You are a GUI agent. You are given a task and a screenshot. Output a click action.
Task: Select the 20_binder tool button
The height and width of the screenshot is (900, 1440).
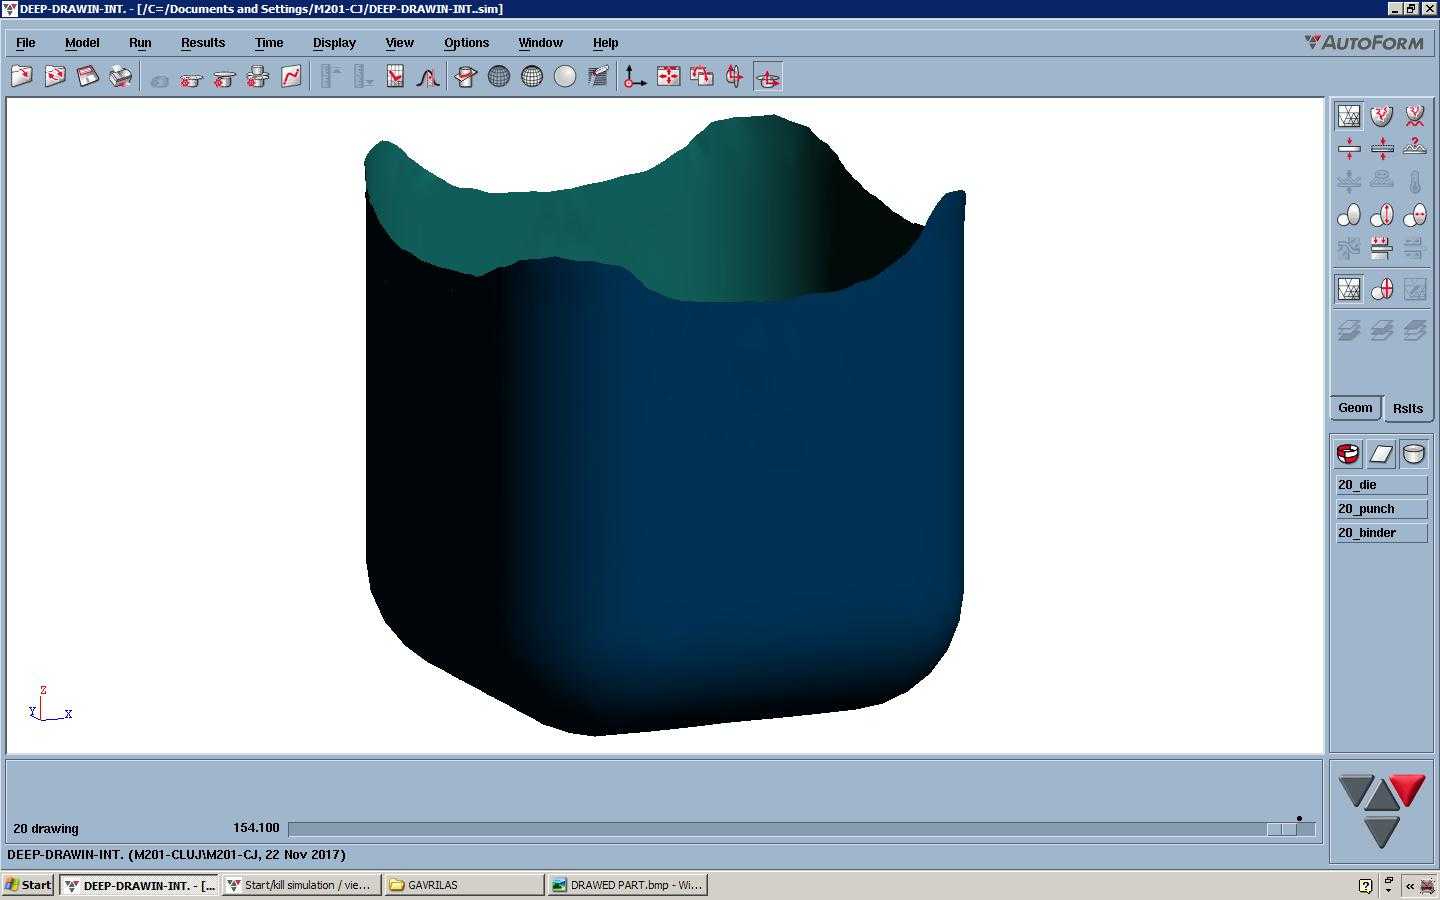click(1382, 533)
